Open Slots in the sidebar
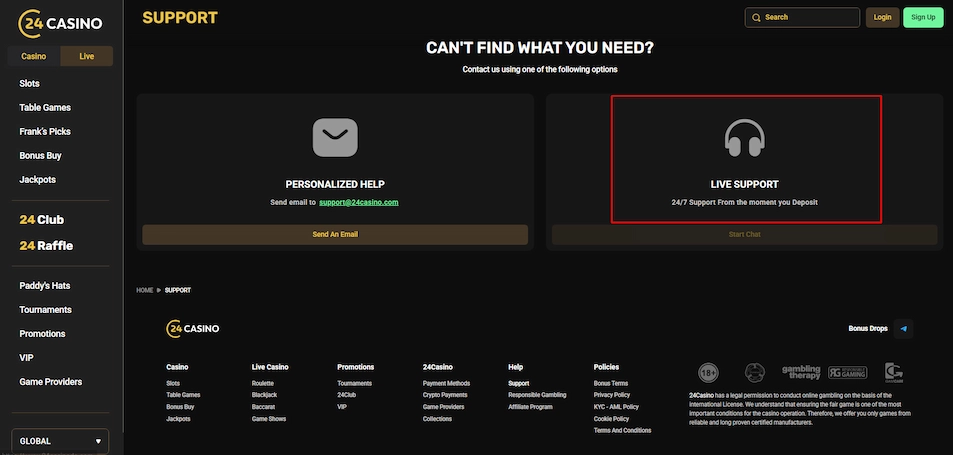The height and width of the screenshot is (455, 953). tap(29, 83)
